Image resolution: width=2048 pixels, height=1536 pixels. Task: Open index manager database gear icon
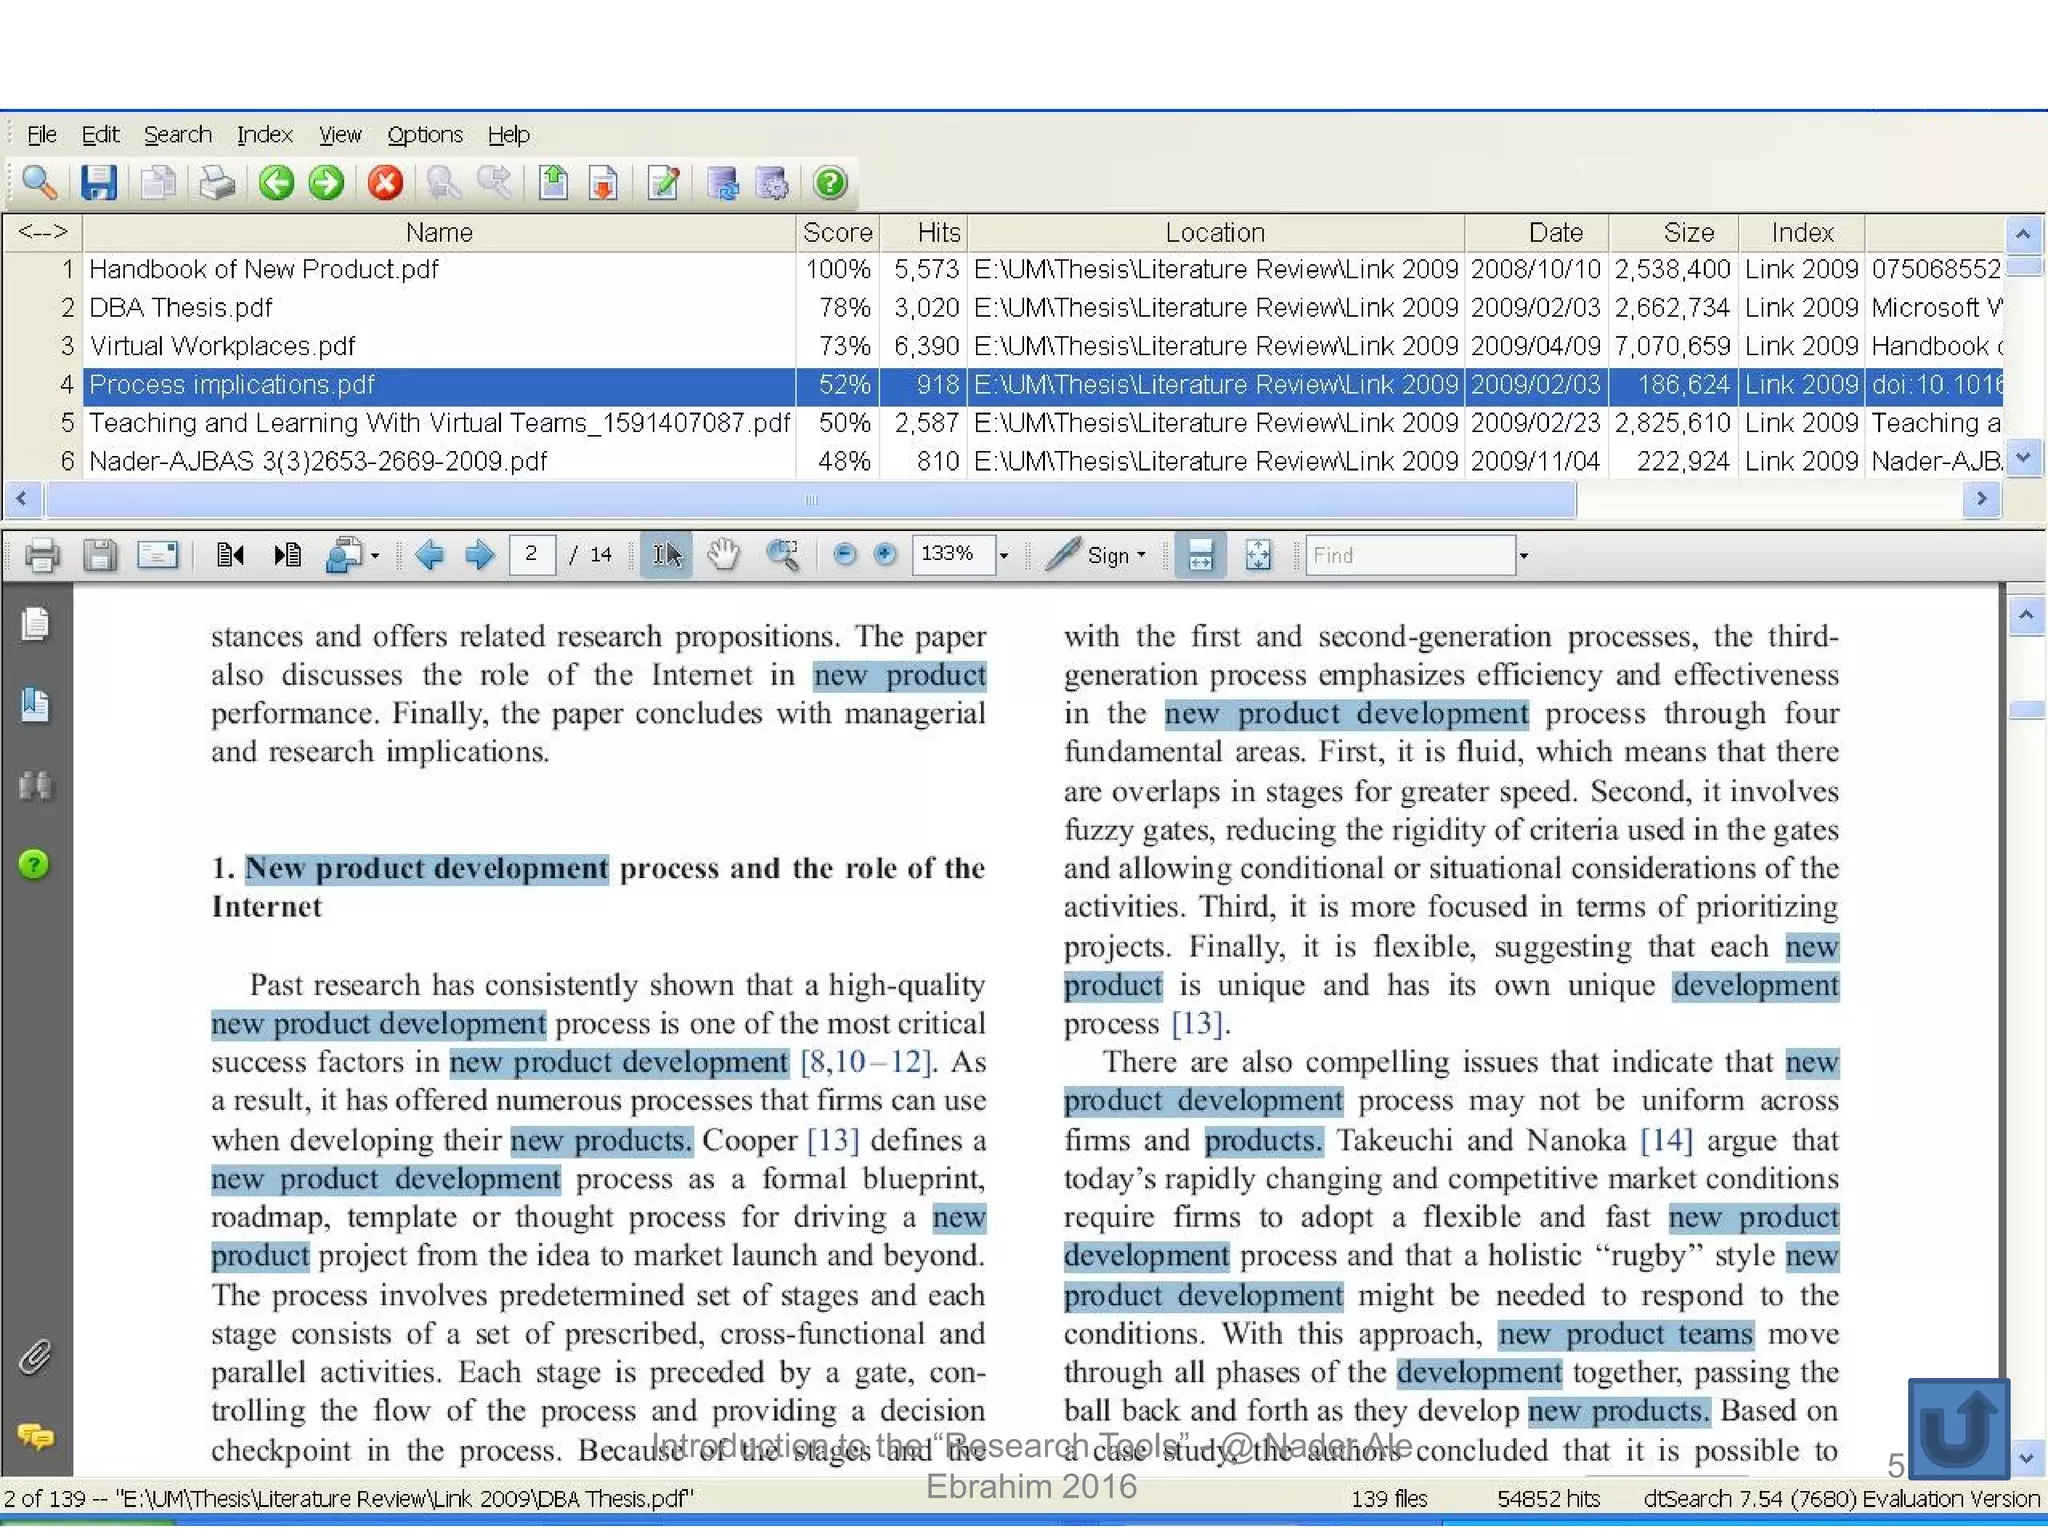tap(773, 183)
